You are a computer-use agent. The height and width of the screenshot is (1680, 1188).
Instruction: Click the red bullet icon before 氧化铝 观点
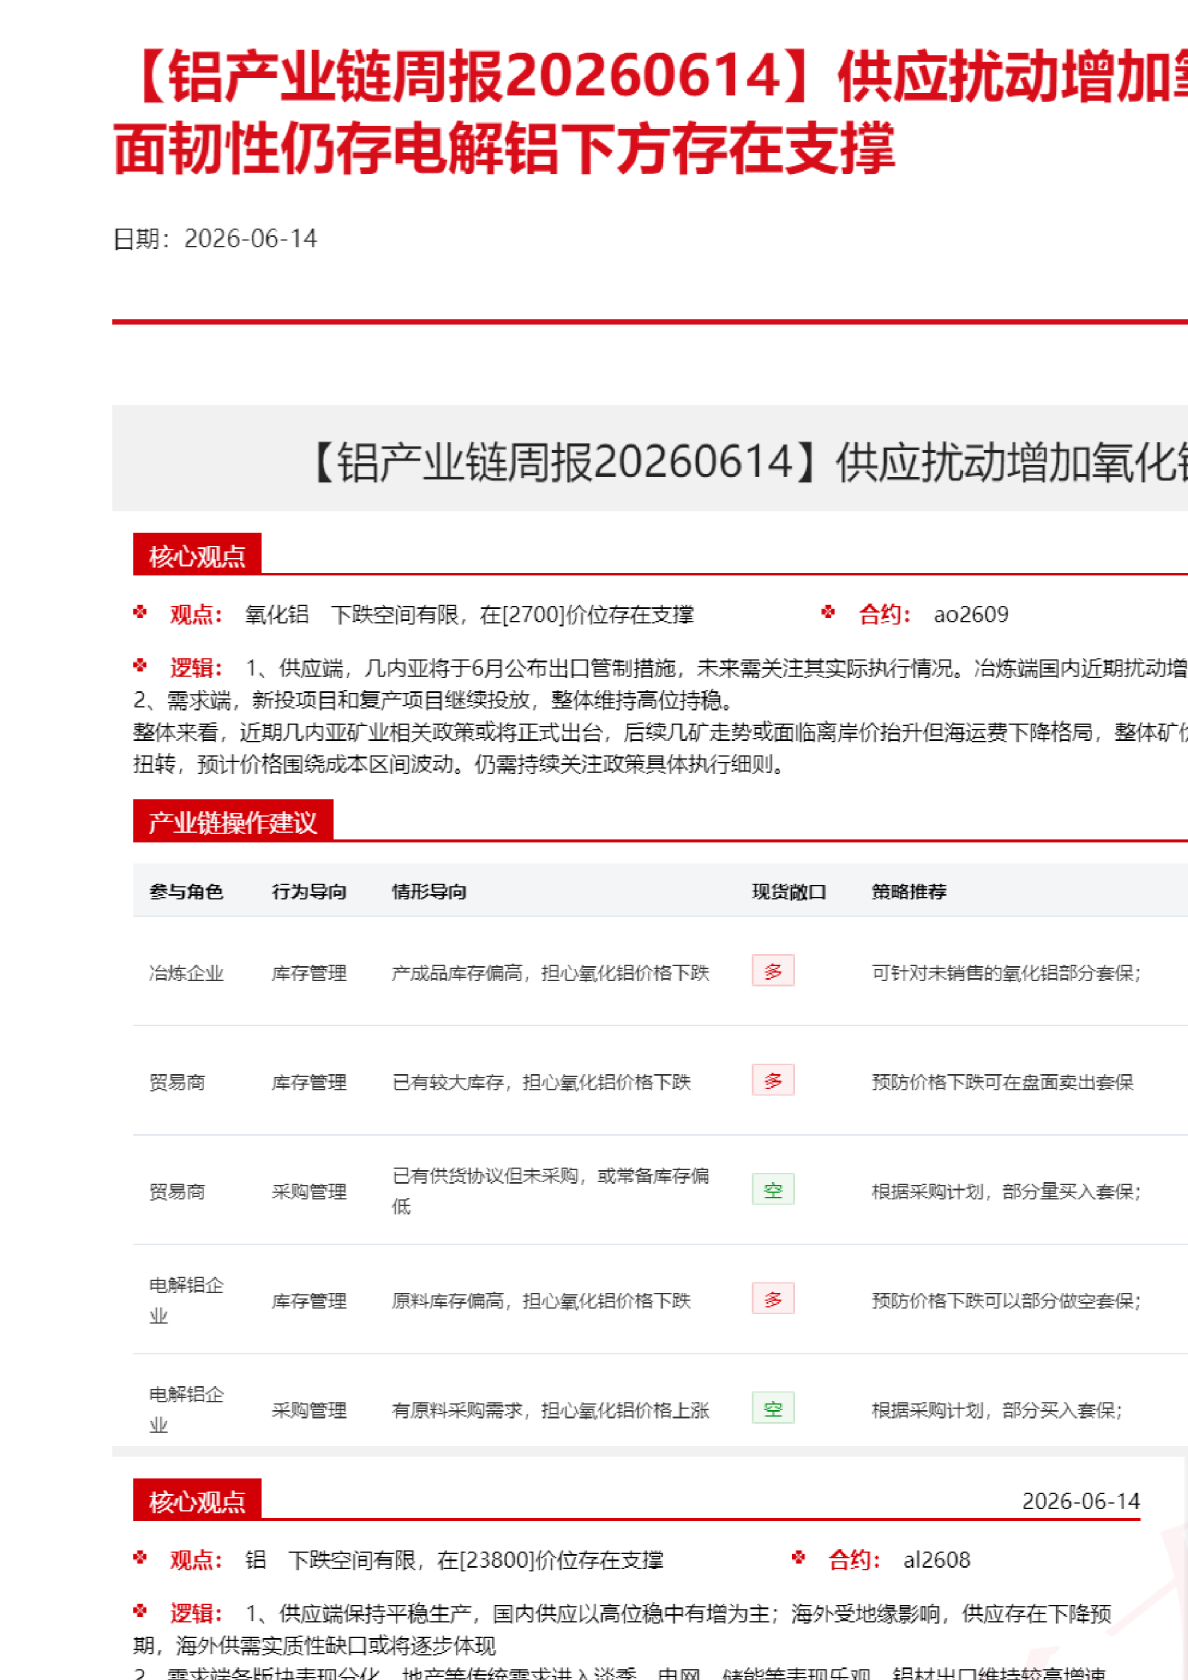140,612
